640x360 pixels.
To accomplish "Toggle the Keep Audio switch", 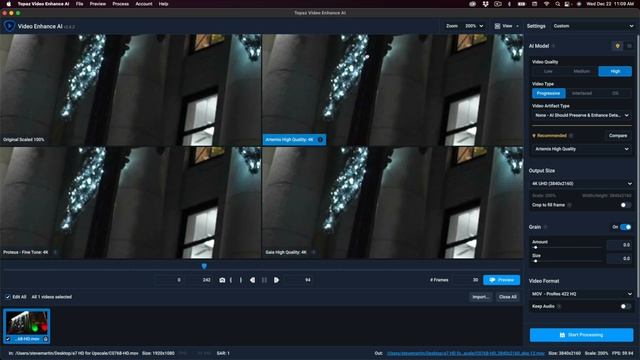I will click(626, 306).
